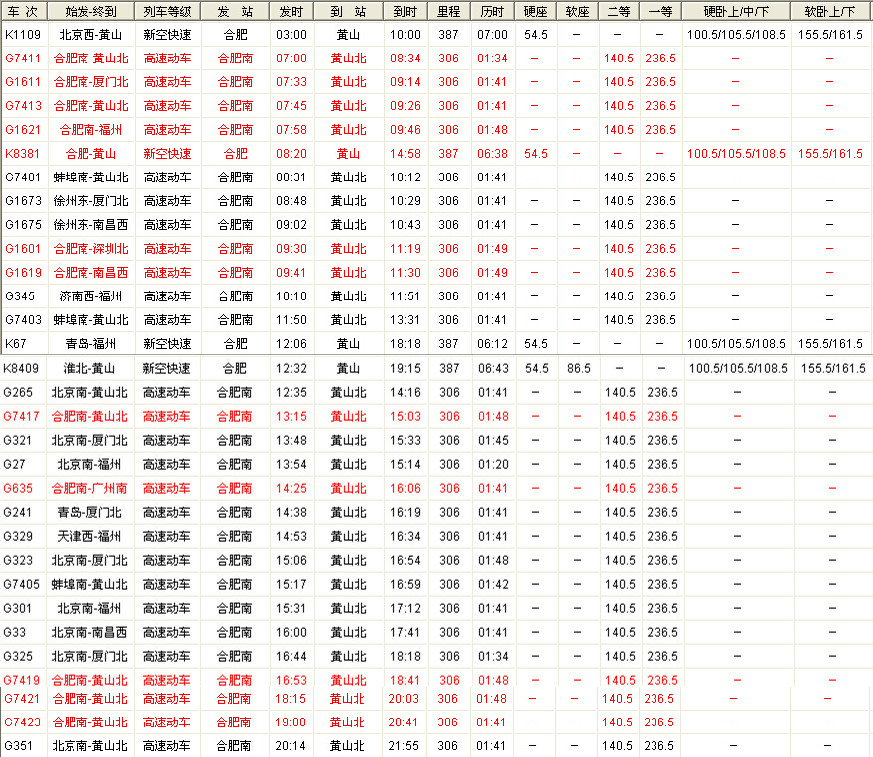This screenshot has width=873, height=757.
Task: Click train number K8381
Action: 23,154
